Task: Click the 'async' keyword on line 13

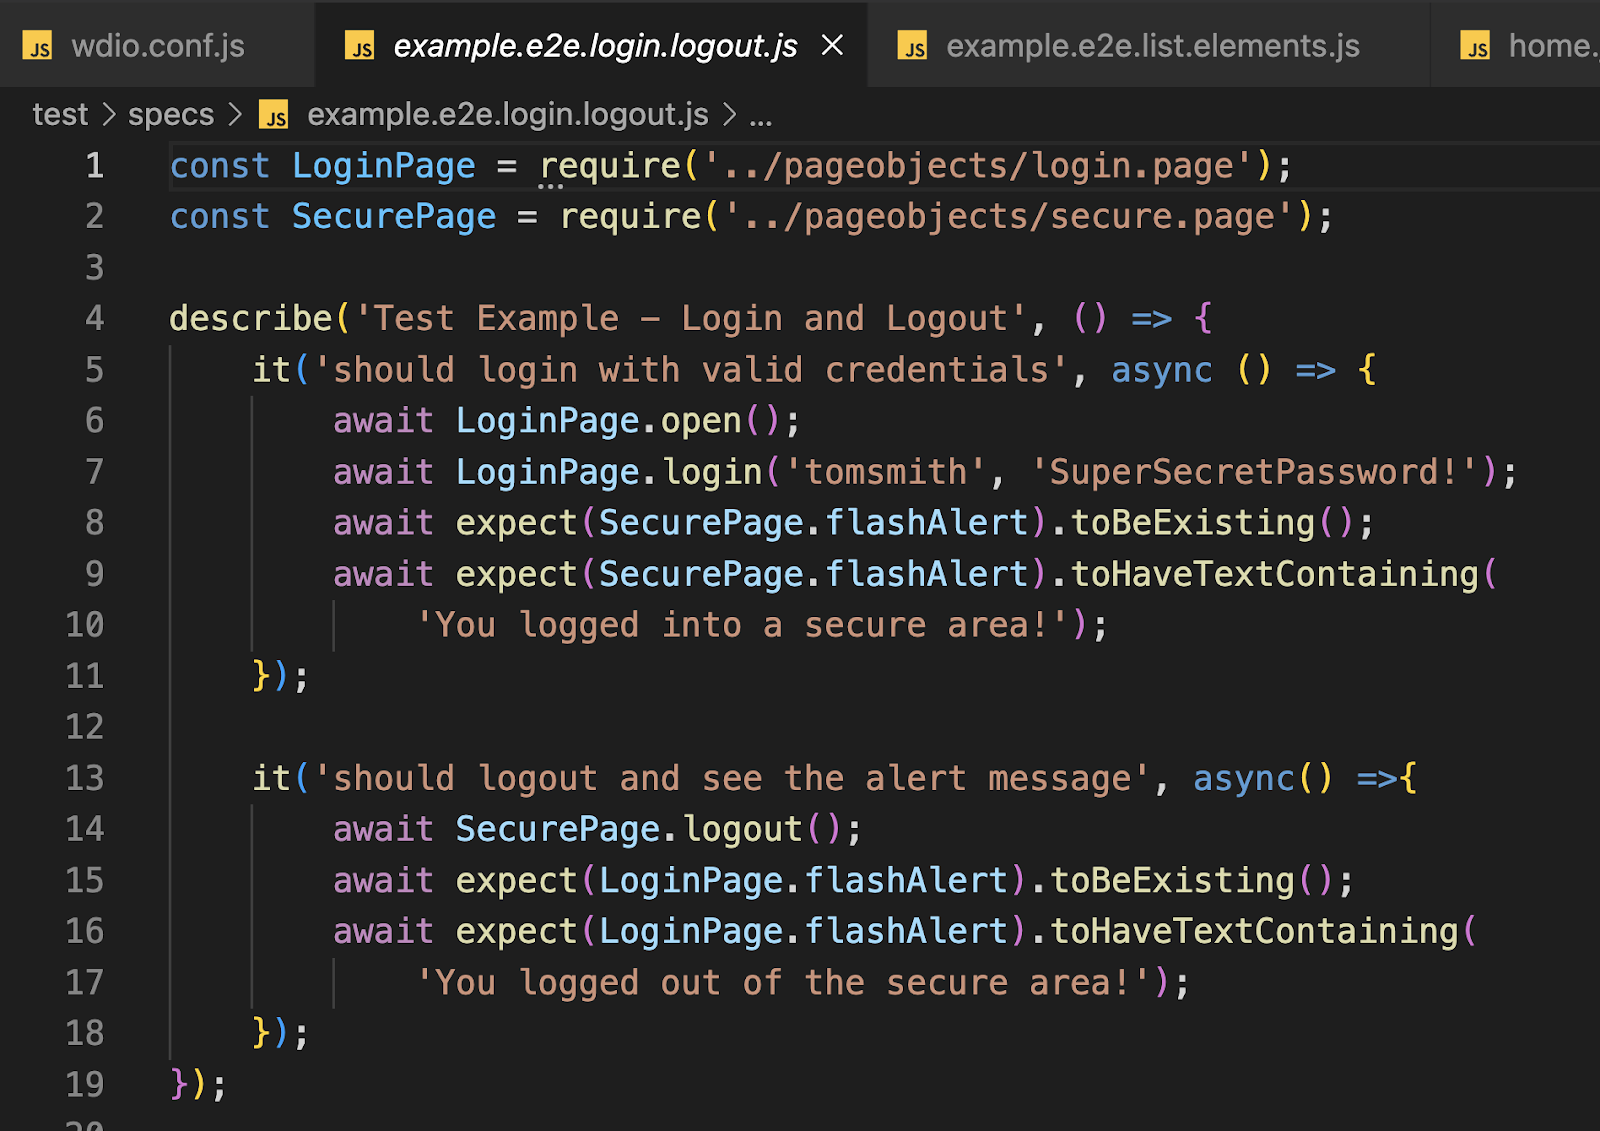Action: click(x=1244, y=777)
